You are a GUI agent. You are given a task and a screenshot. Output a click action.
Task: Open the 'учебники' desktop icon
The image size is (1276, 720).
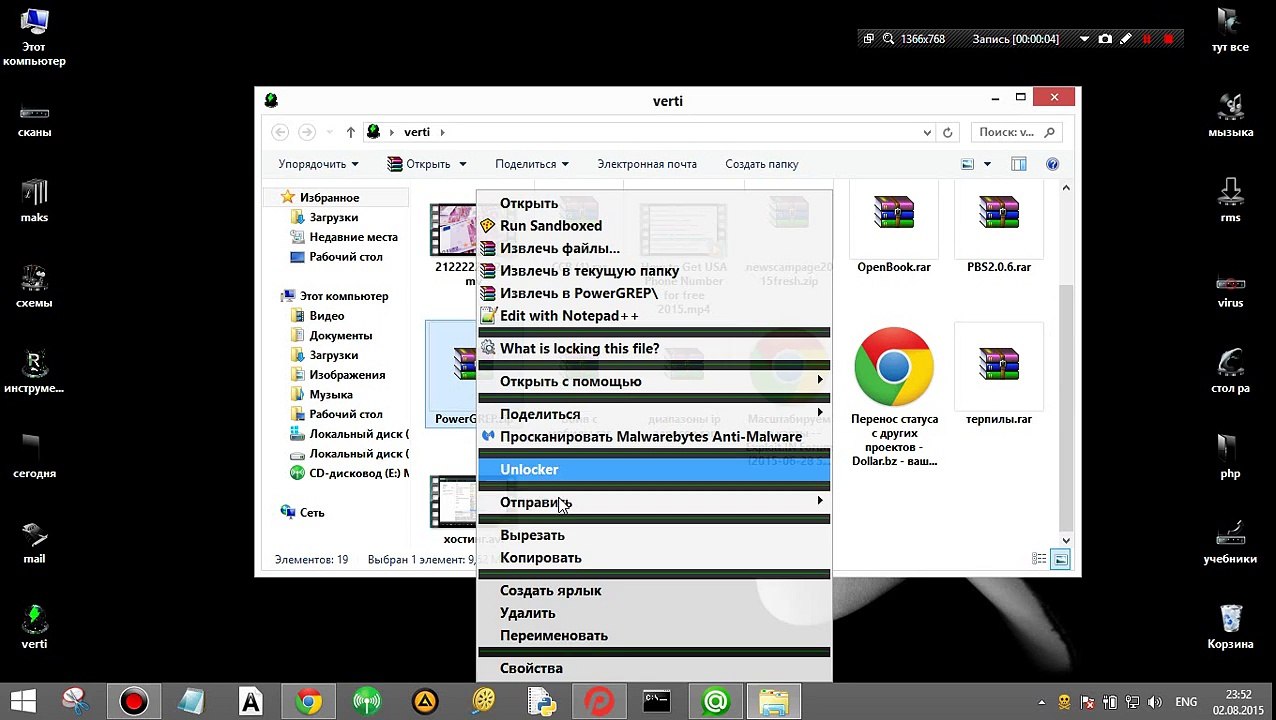1230,543
